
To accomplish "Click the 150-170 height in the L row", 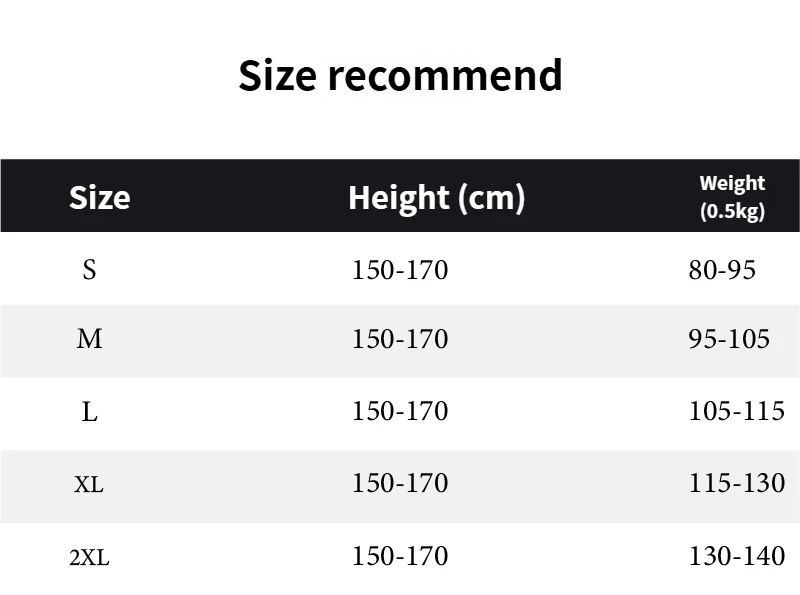I will (x=400, y=412).
